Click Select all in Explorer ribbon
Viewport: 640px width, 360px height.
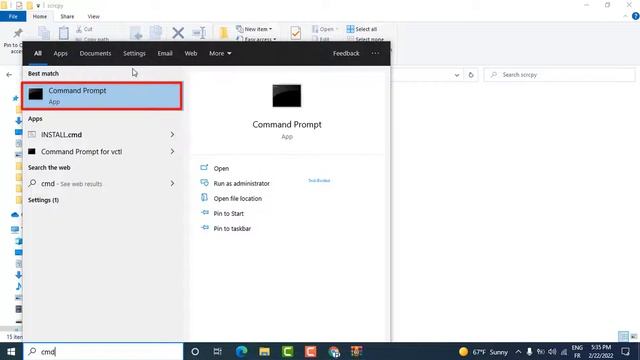[x=362, y=29]
